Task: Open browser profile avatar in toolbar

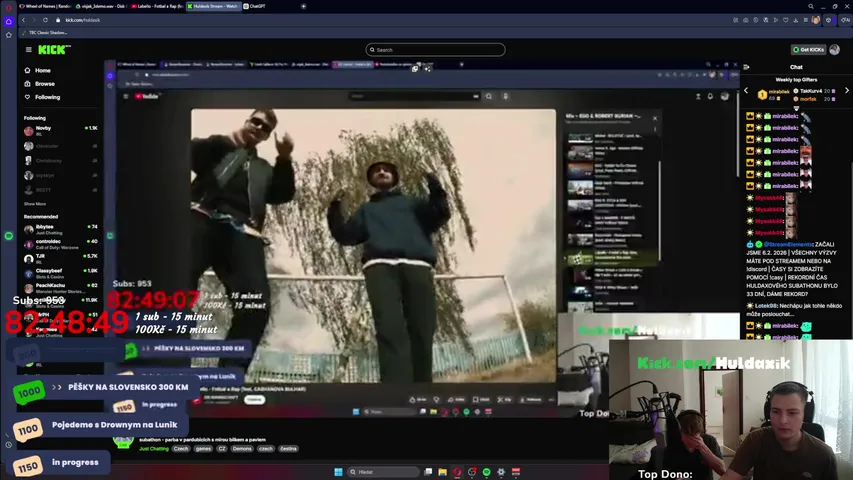Action: [815, 20]
